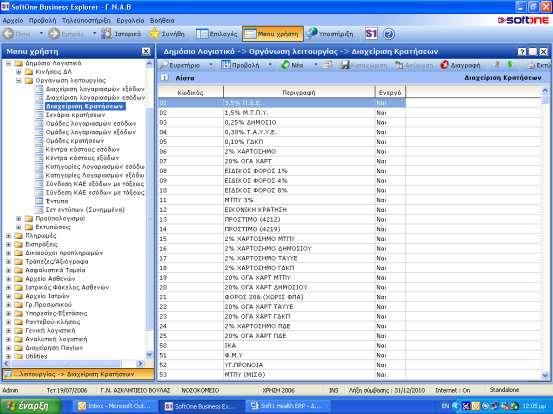Select Ομάδες κρατήσεων tree item
The image size is (553, 414).
point(75,141)
